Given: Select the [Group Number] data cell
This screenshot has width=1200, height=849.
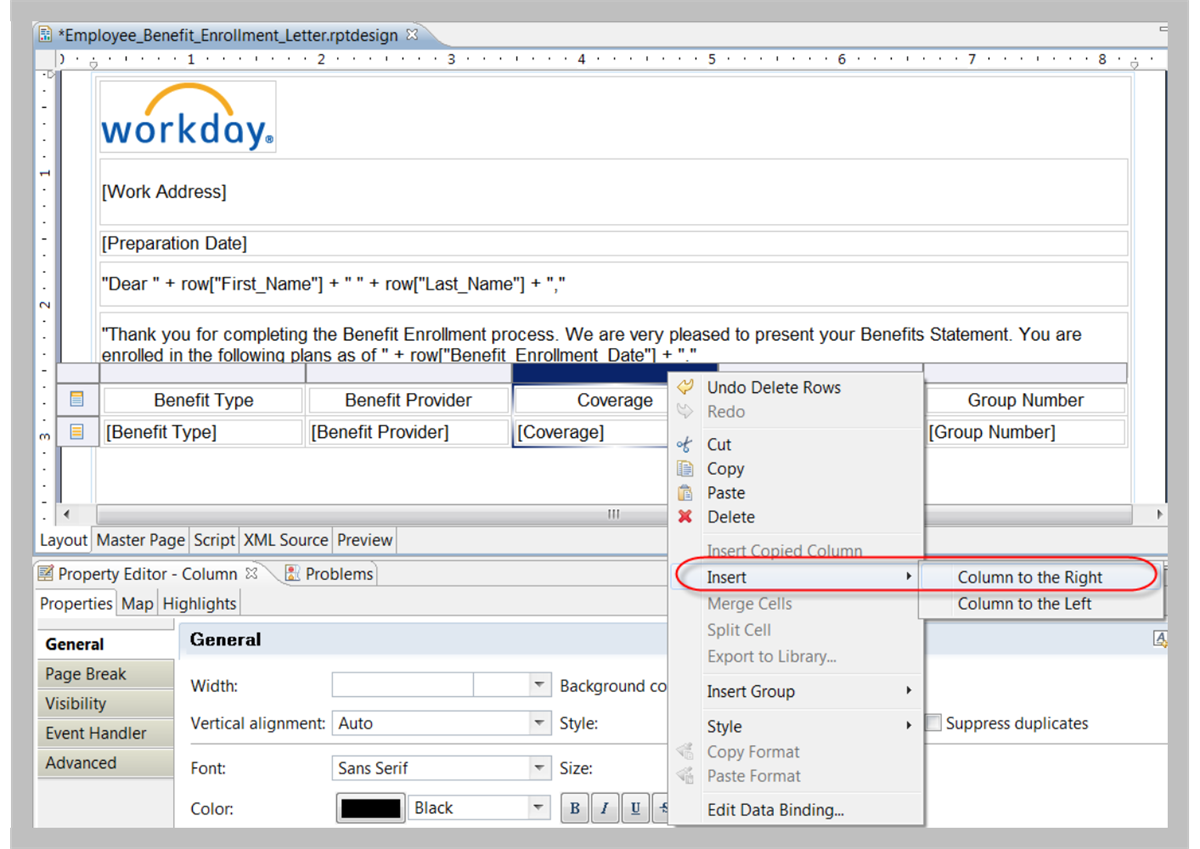Looking at the screenshot, I should pos(1025,432).
